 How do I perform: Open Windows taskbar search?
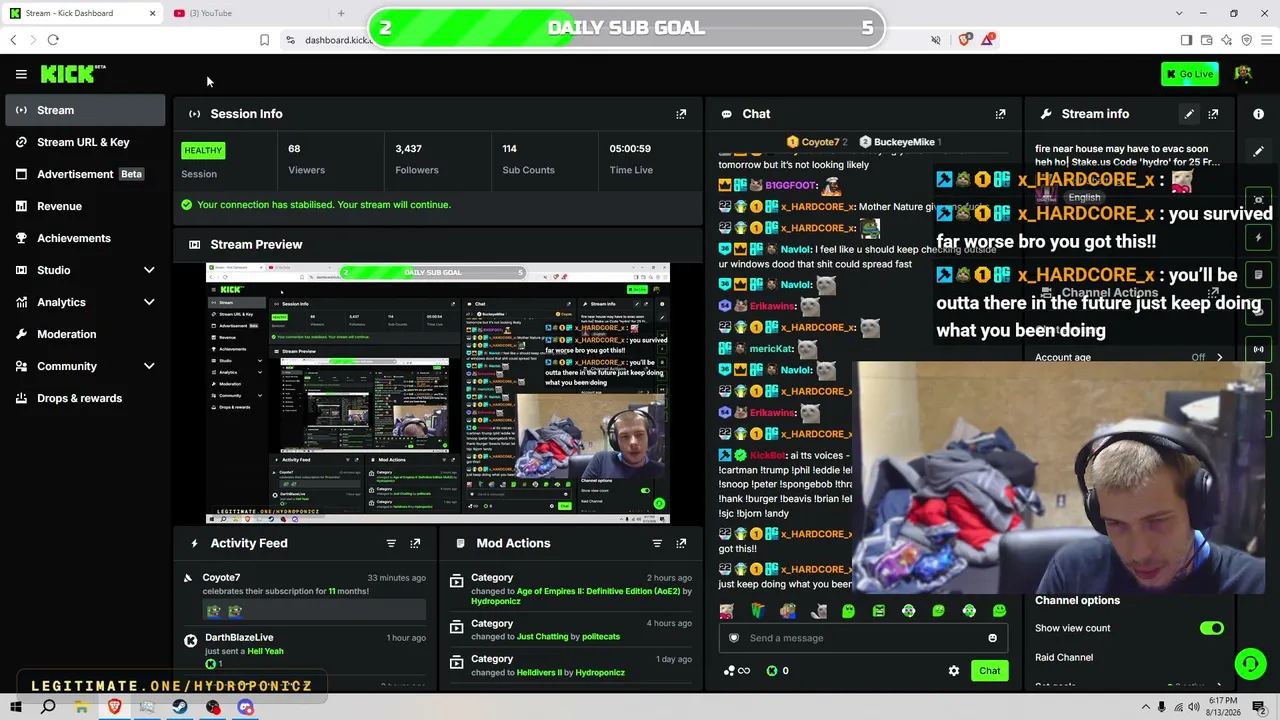48,707
